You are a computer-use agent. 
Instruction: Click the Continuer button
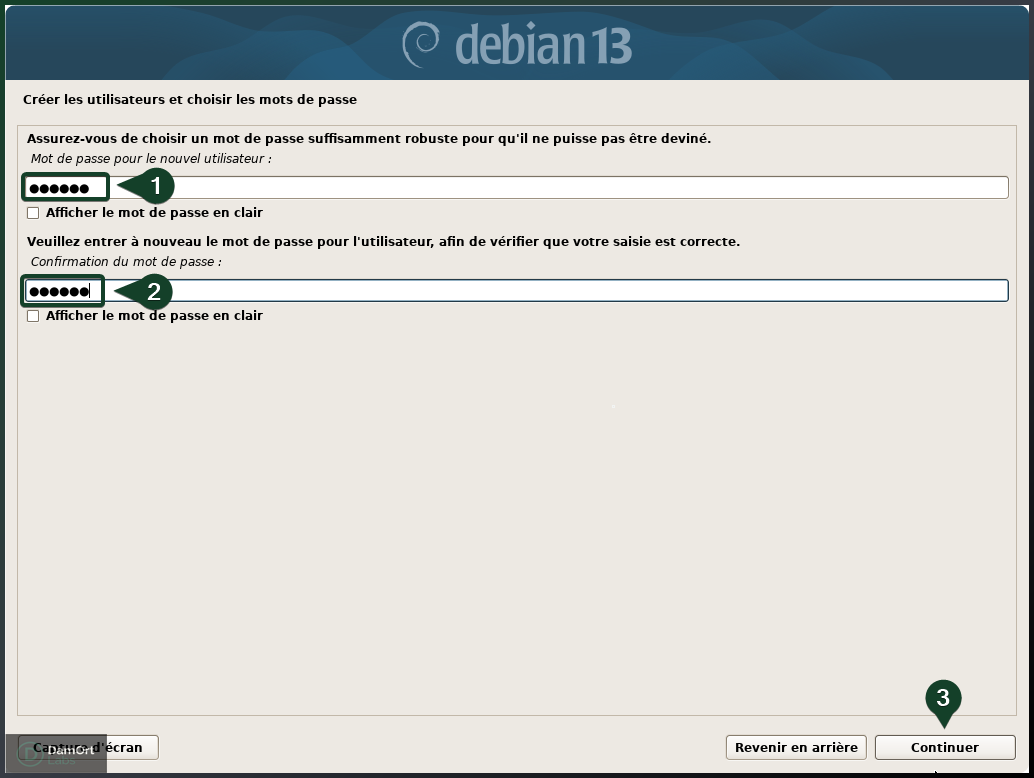click(x=944, y=747)
